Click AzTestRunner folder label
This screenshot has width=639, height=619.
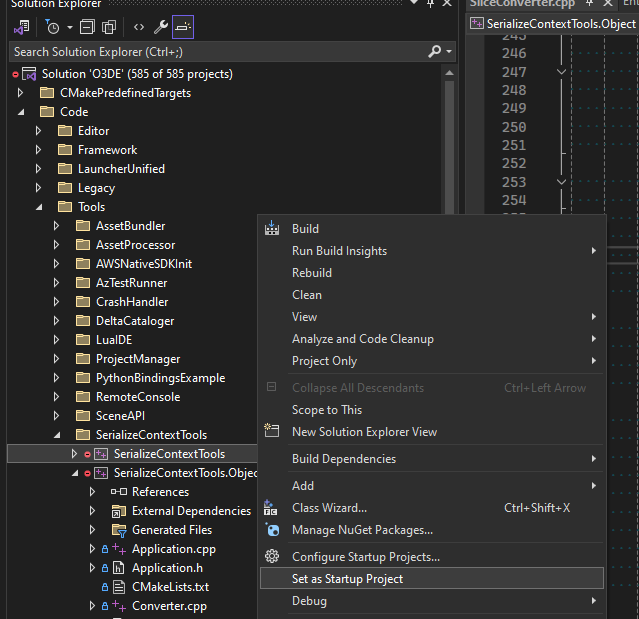point(131,283)
